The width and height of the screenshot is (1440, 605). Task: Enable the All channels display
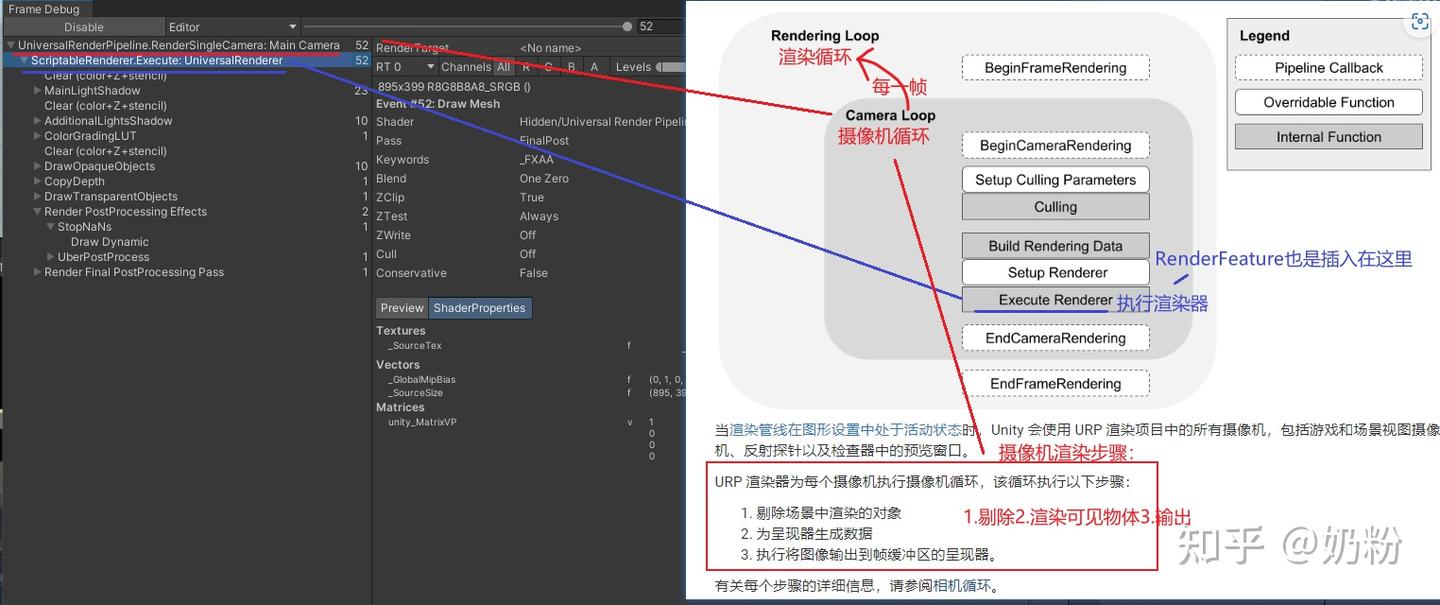(503, 67)
